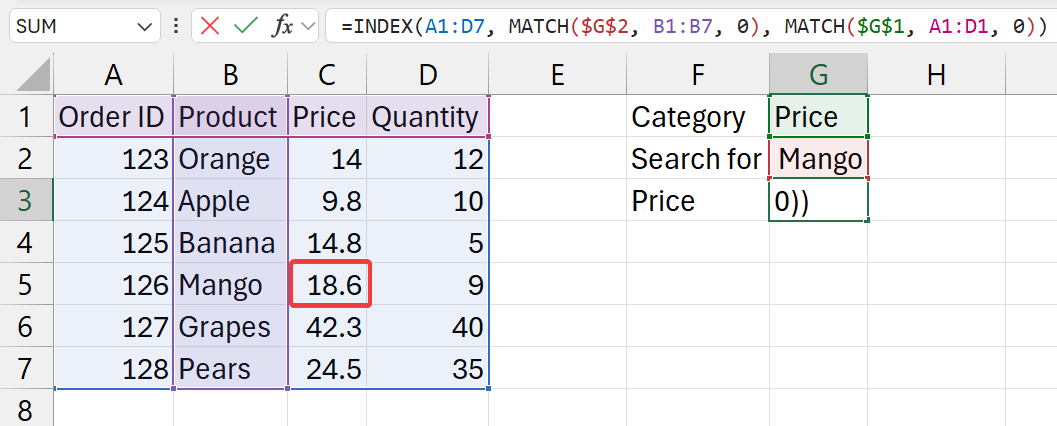Click the Mango cell in column G
1057x426 pixels.
[x=819, y=159]
